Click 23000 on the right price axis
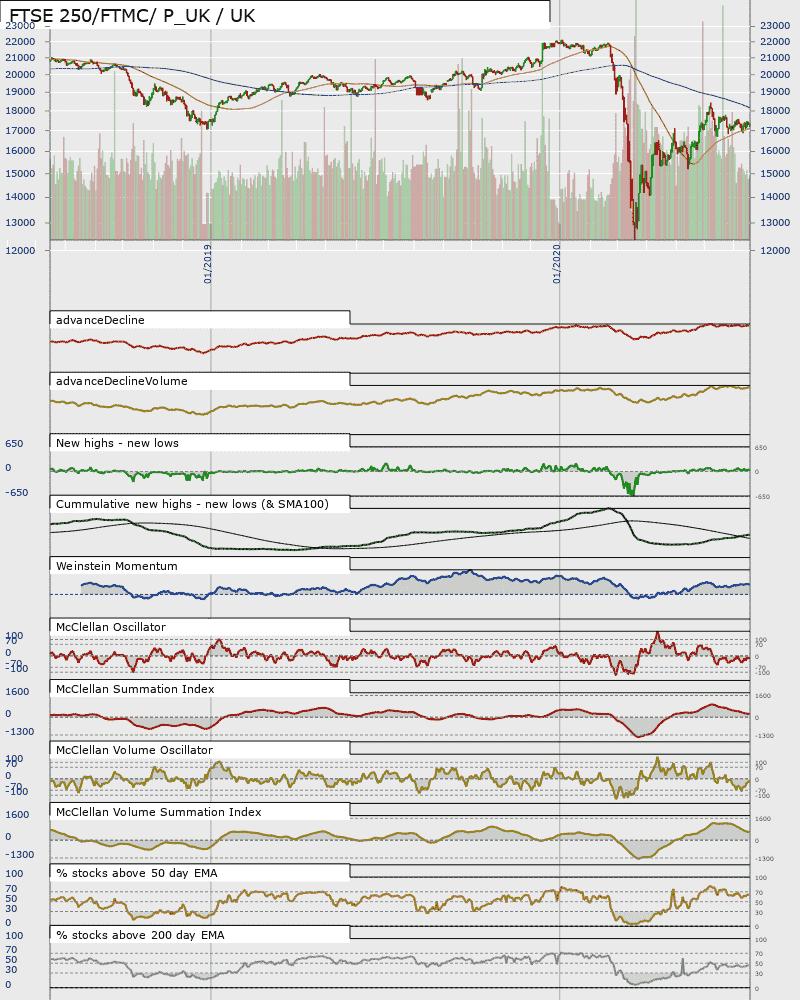The height and width of the screenshot is (1000, 800). (x=775, y=26)
